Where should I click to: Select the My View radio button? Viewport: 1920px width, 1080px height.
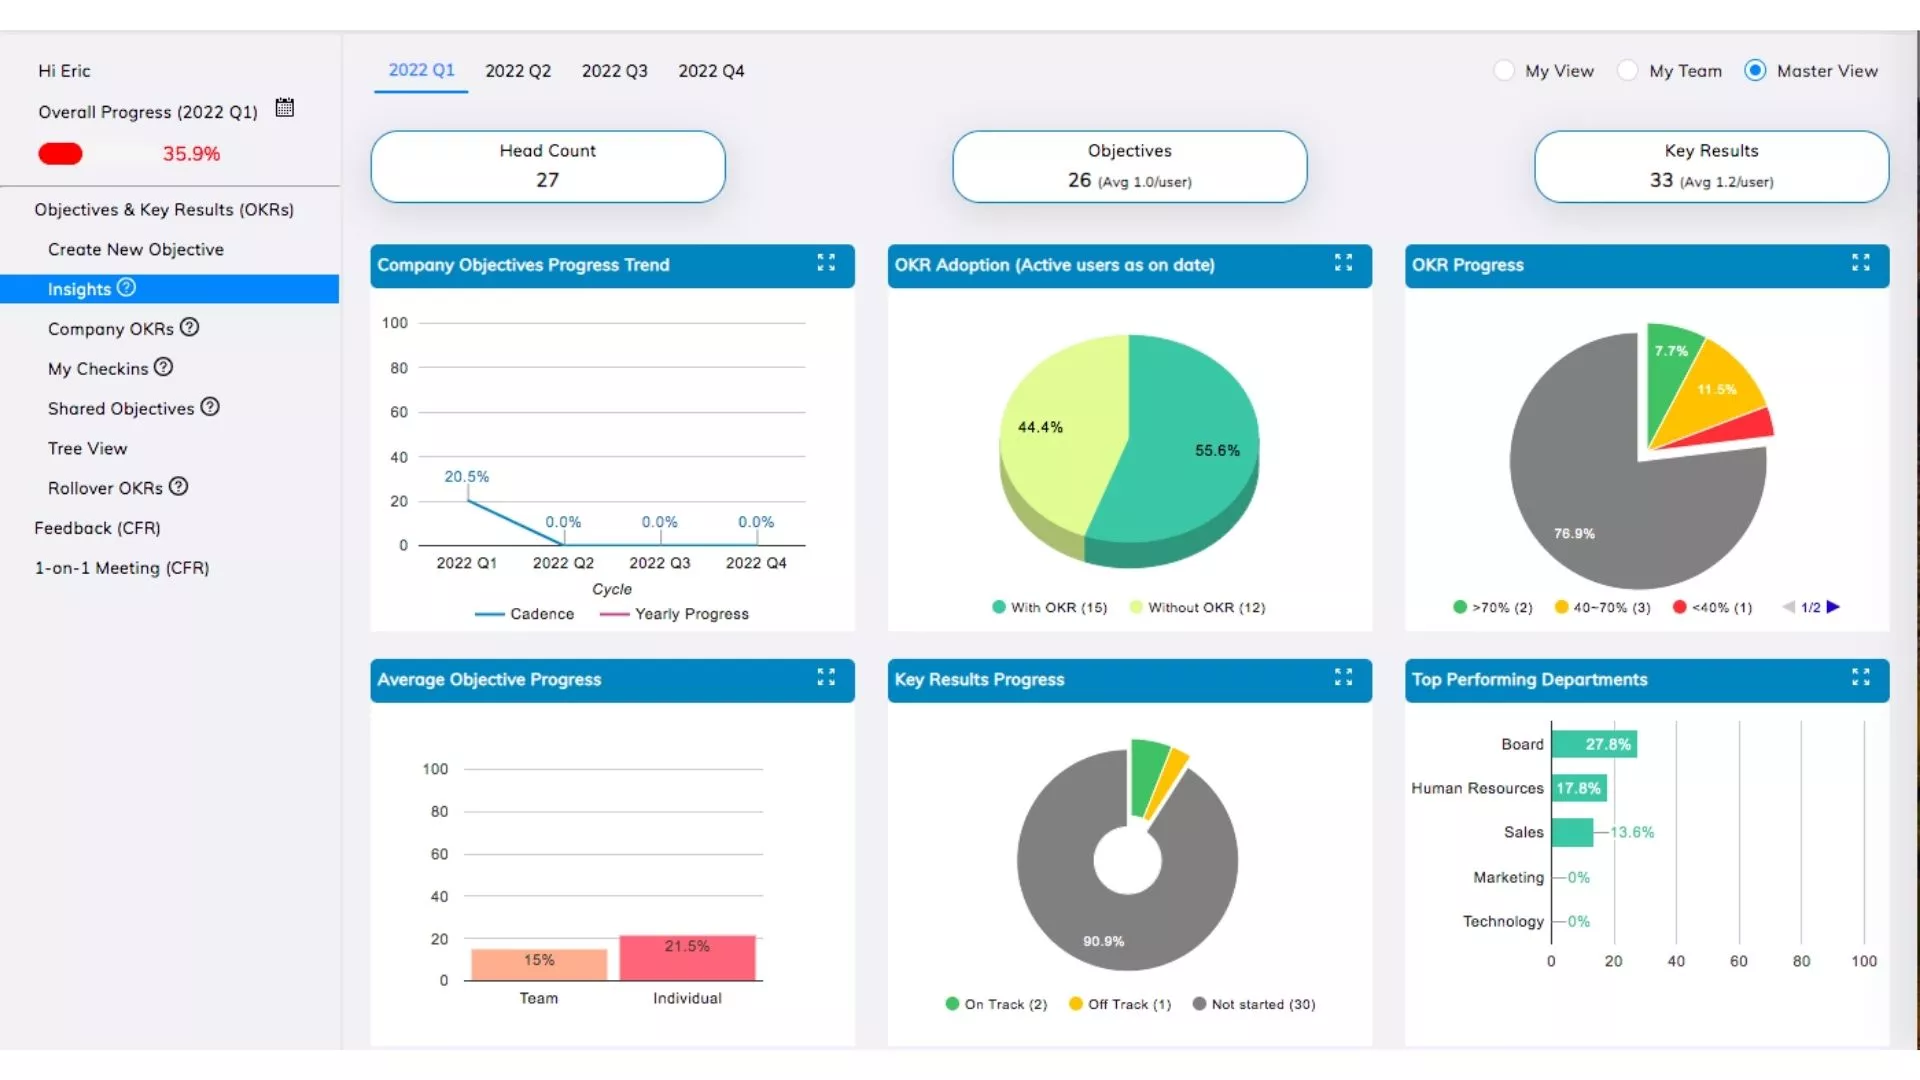coord(1503,70)
